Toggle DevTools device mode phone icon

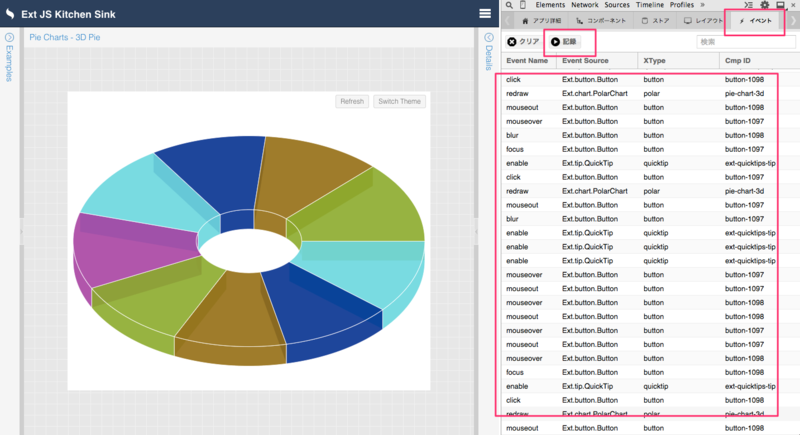pyautogui.click(x=522, y=5)
